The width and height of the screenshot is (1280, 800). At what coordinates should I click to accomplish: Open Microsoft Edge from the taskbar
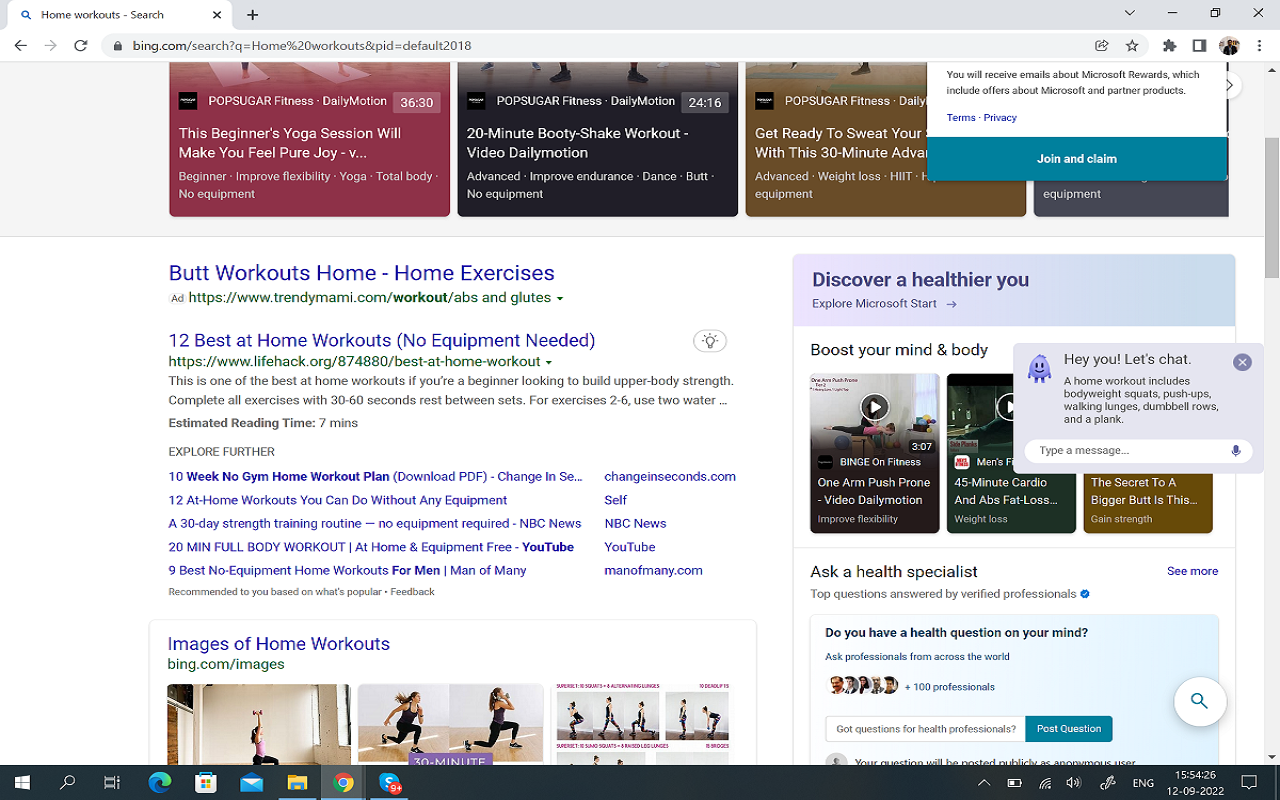160,783
